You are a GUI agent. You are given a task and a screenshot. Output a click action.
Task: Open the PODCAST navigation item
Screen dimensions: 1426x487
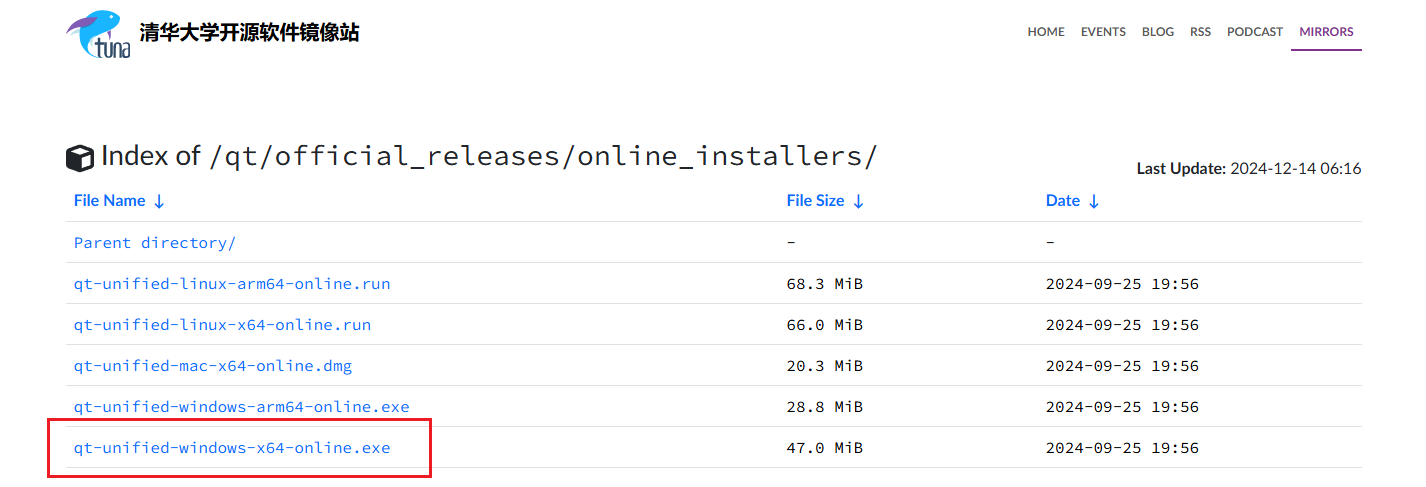(1255, 32)
